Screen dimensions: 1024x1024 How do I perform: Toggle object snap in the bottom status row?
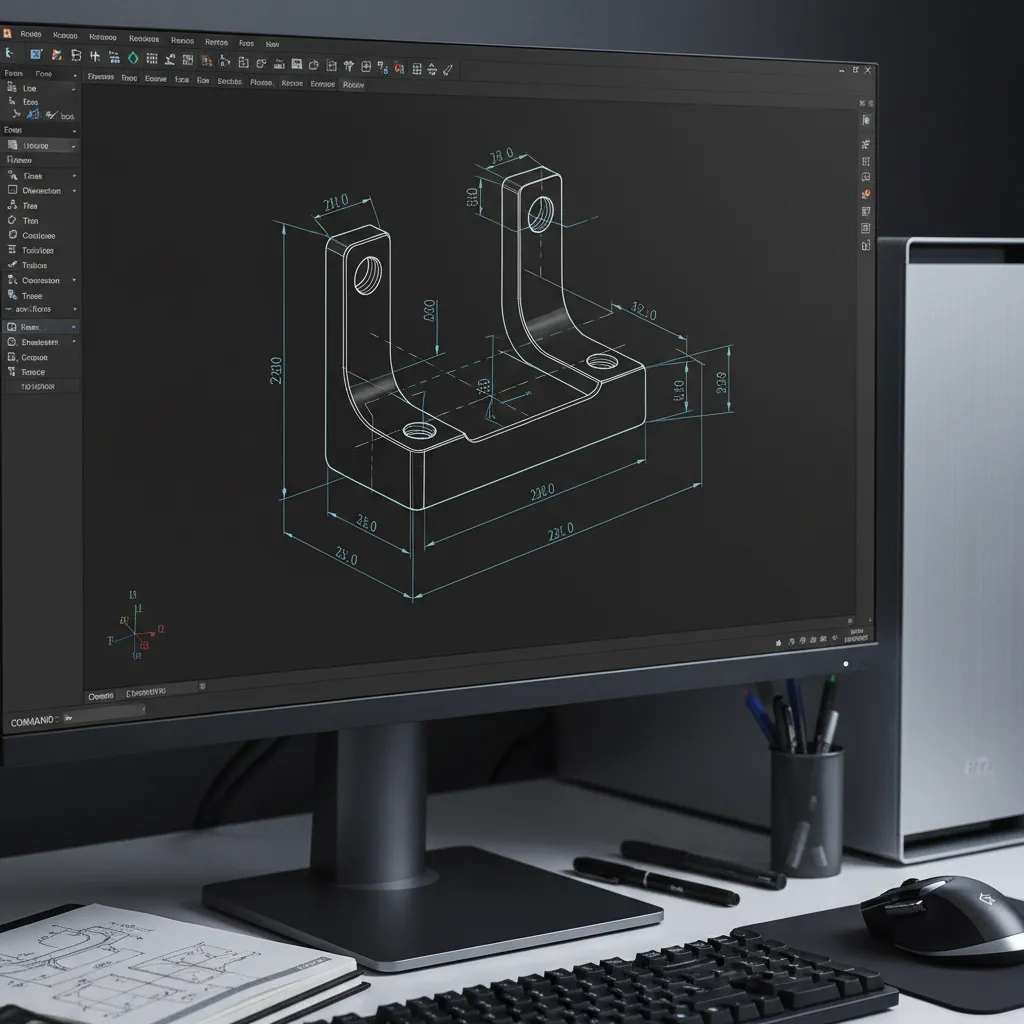coord(802,642)
